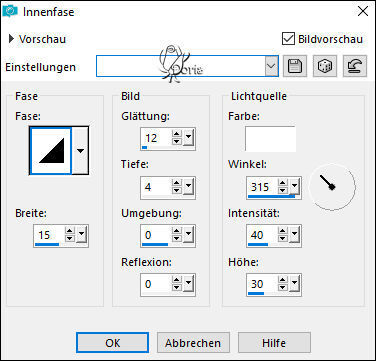Click the Reflexion value field
The width and height of the screenshot is (376, 361).
tap(157, 284)
